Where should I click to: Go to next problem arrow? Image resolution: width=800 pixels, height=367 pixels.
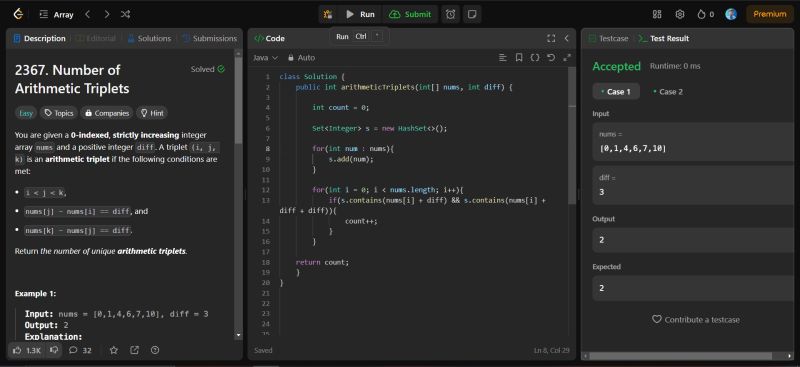pos(107,15)
